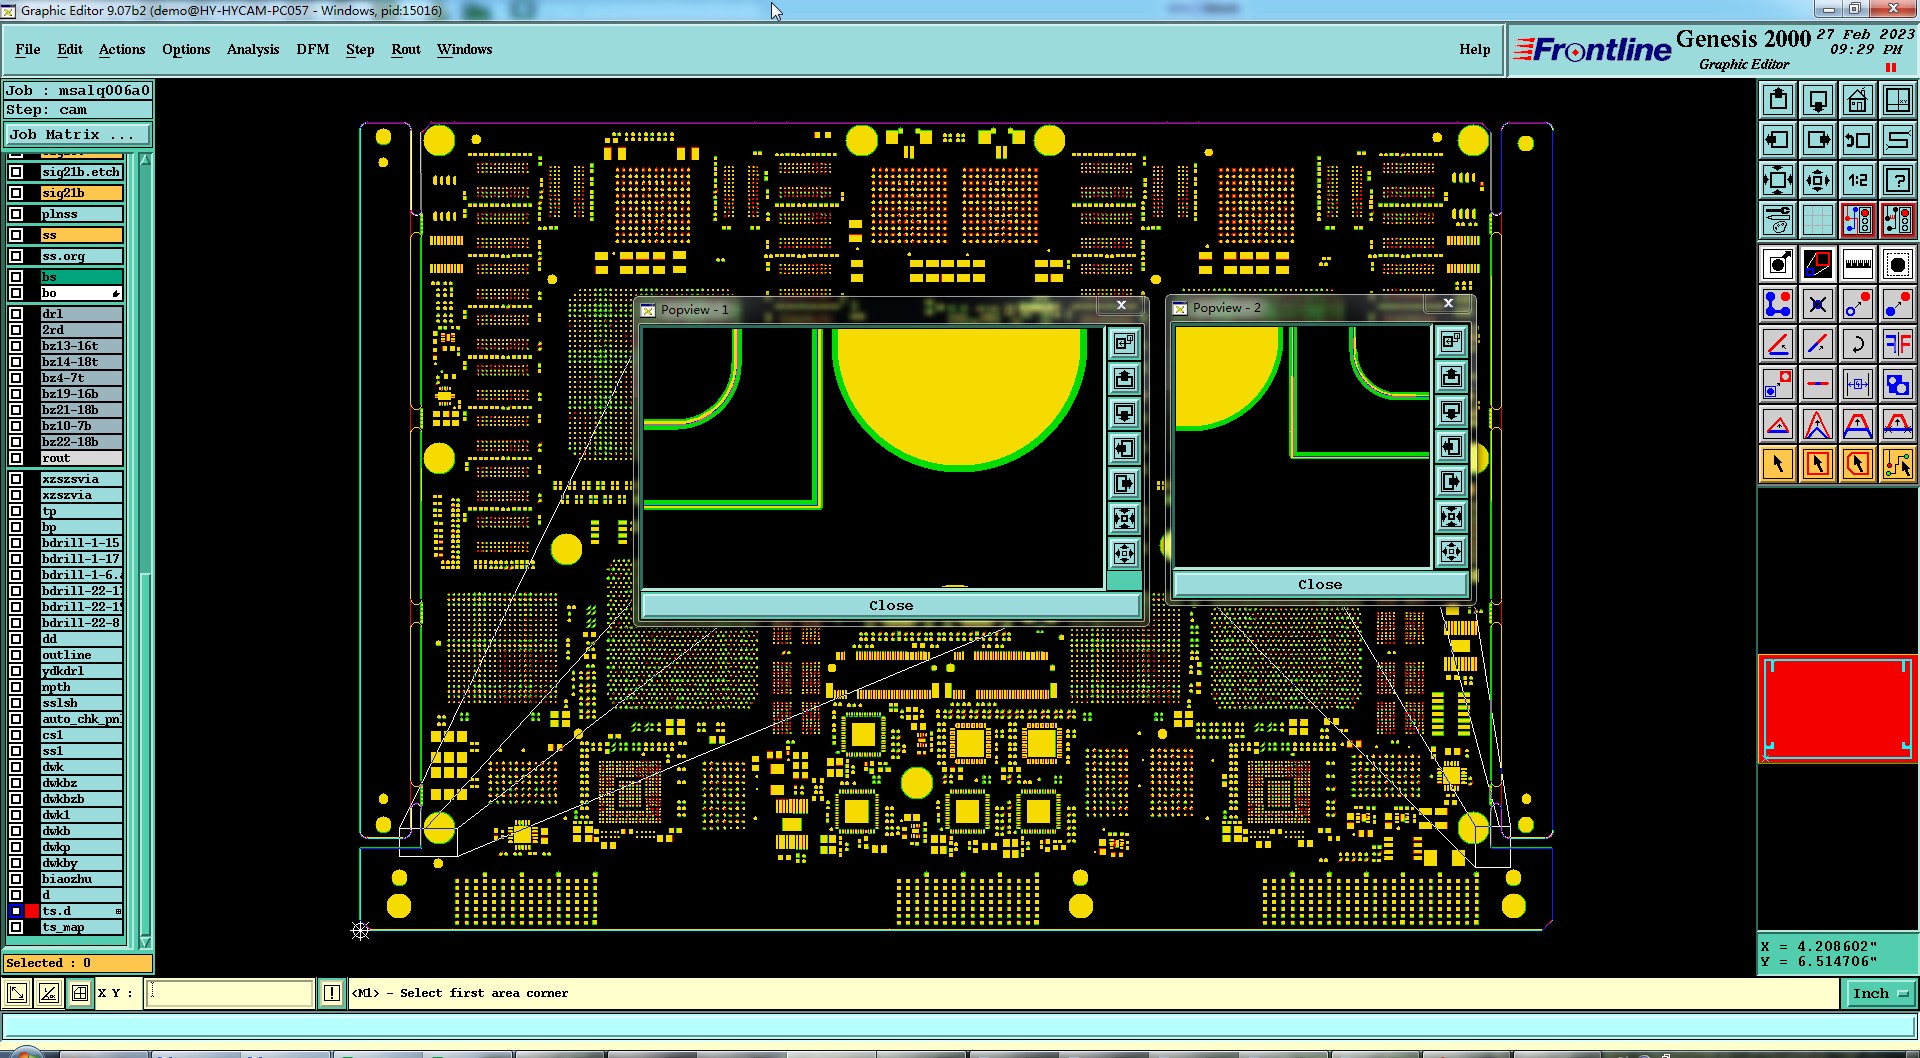Select the net selection arrow tool
This screenshot has height=1058, width=1920.
(x=1898, y=464)
